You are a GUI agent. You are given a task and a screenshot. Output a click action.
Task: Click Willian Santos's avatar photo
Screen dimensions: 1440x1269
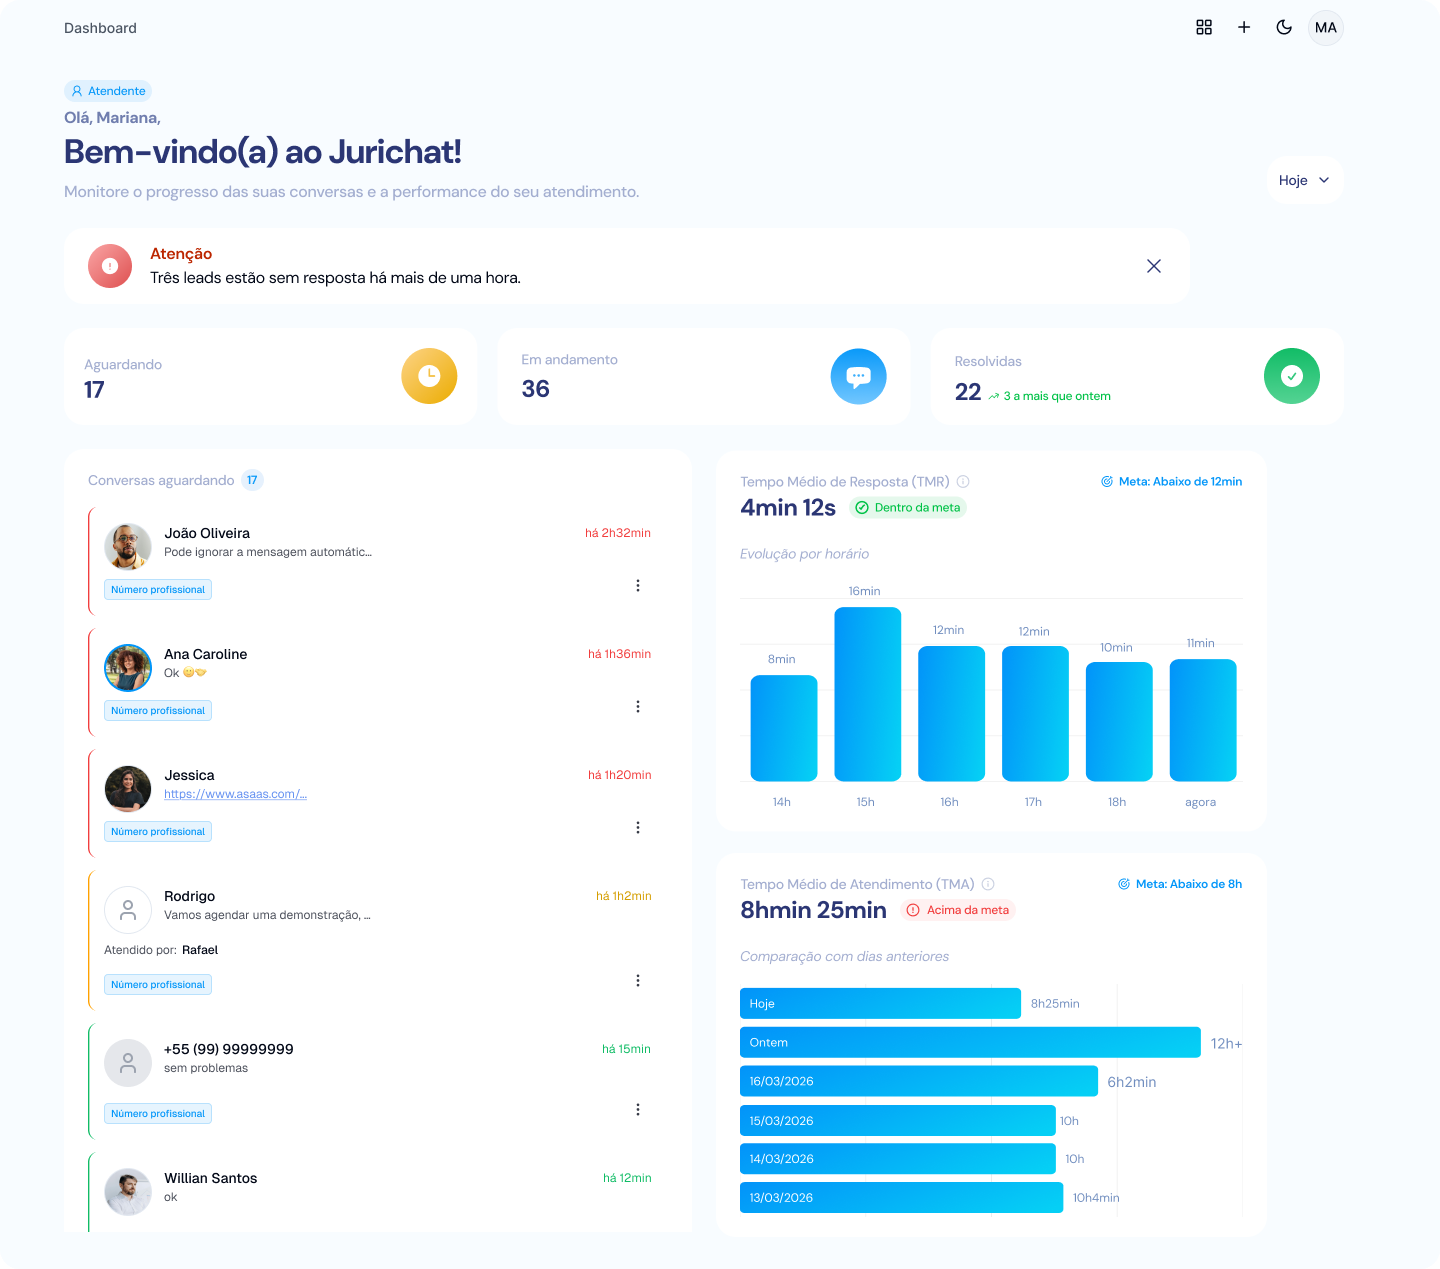(x=128, y=1192)
